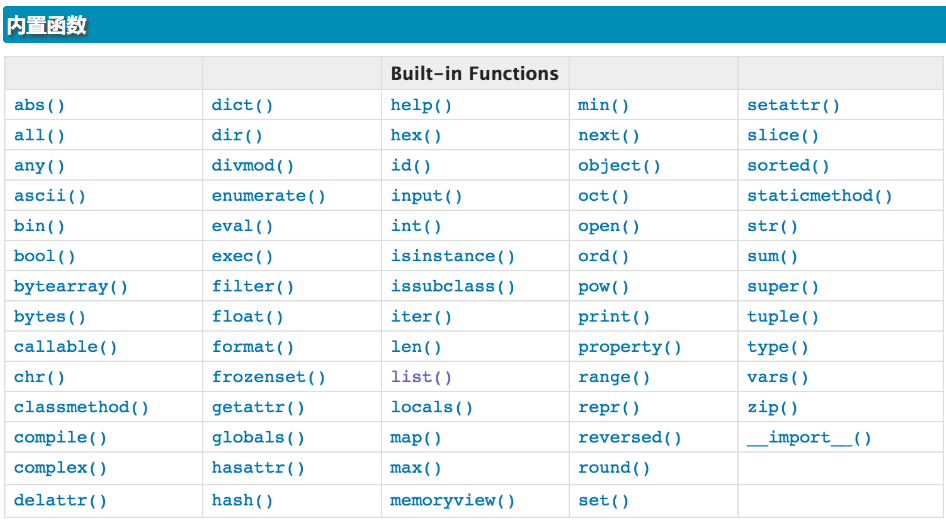
Task: Open the isinstance() documentation link
Action: click(x=452, y=256)
